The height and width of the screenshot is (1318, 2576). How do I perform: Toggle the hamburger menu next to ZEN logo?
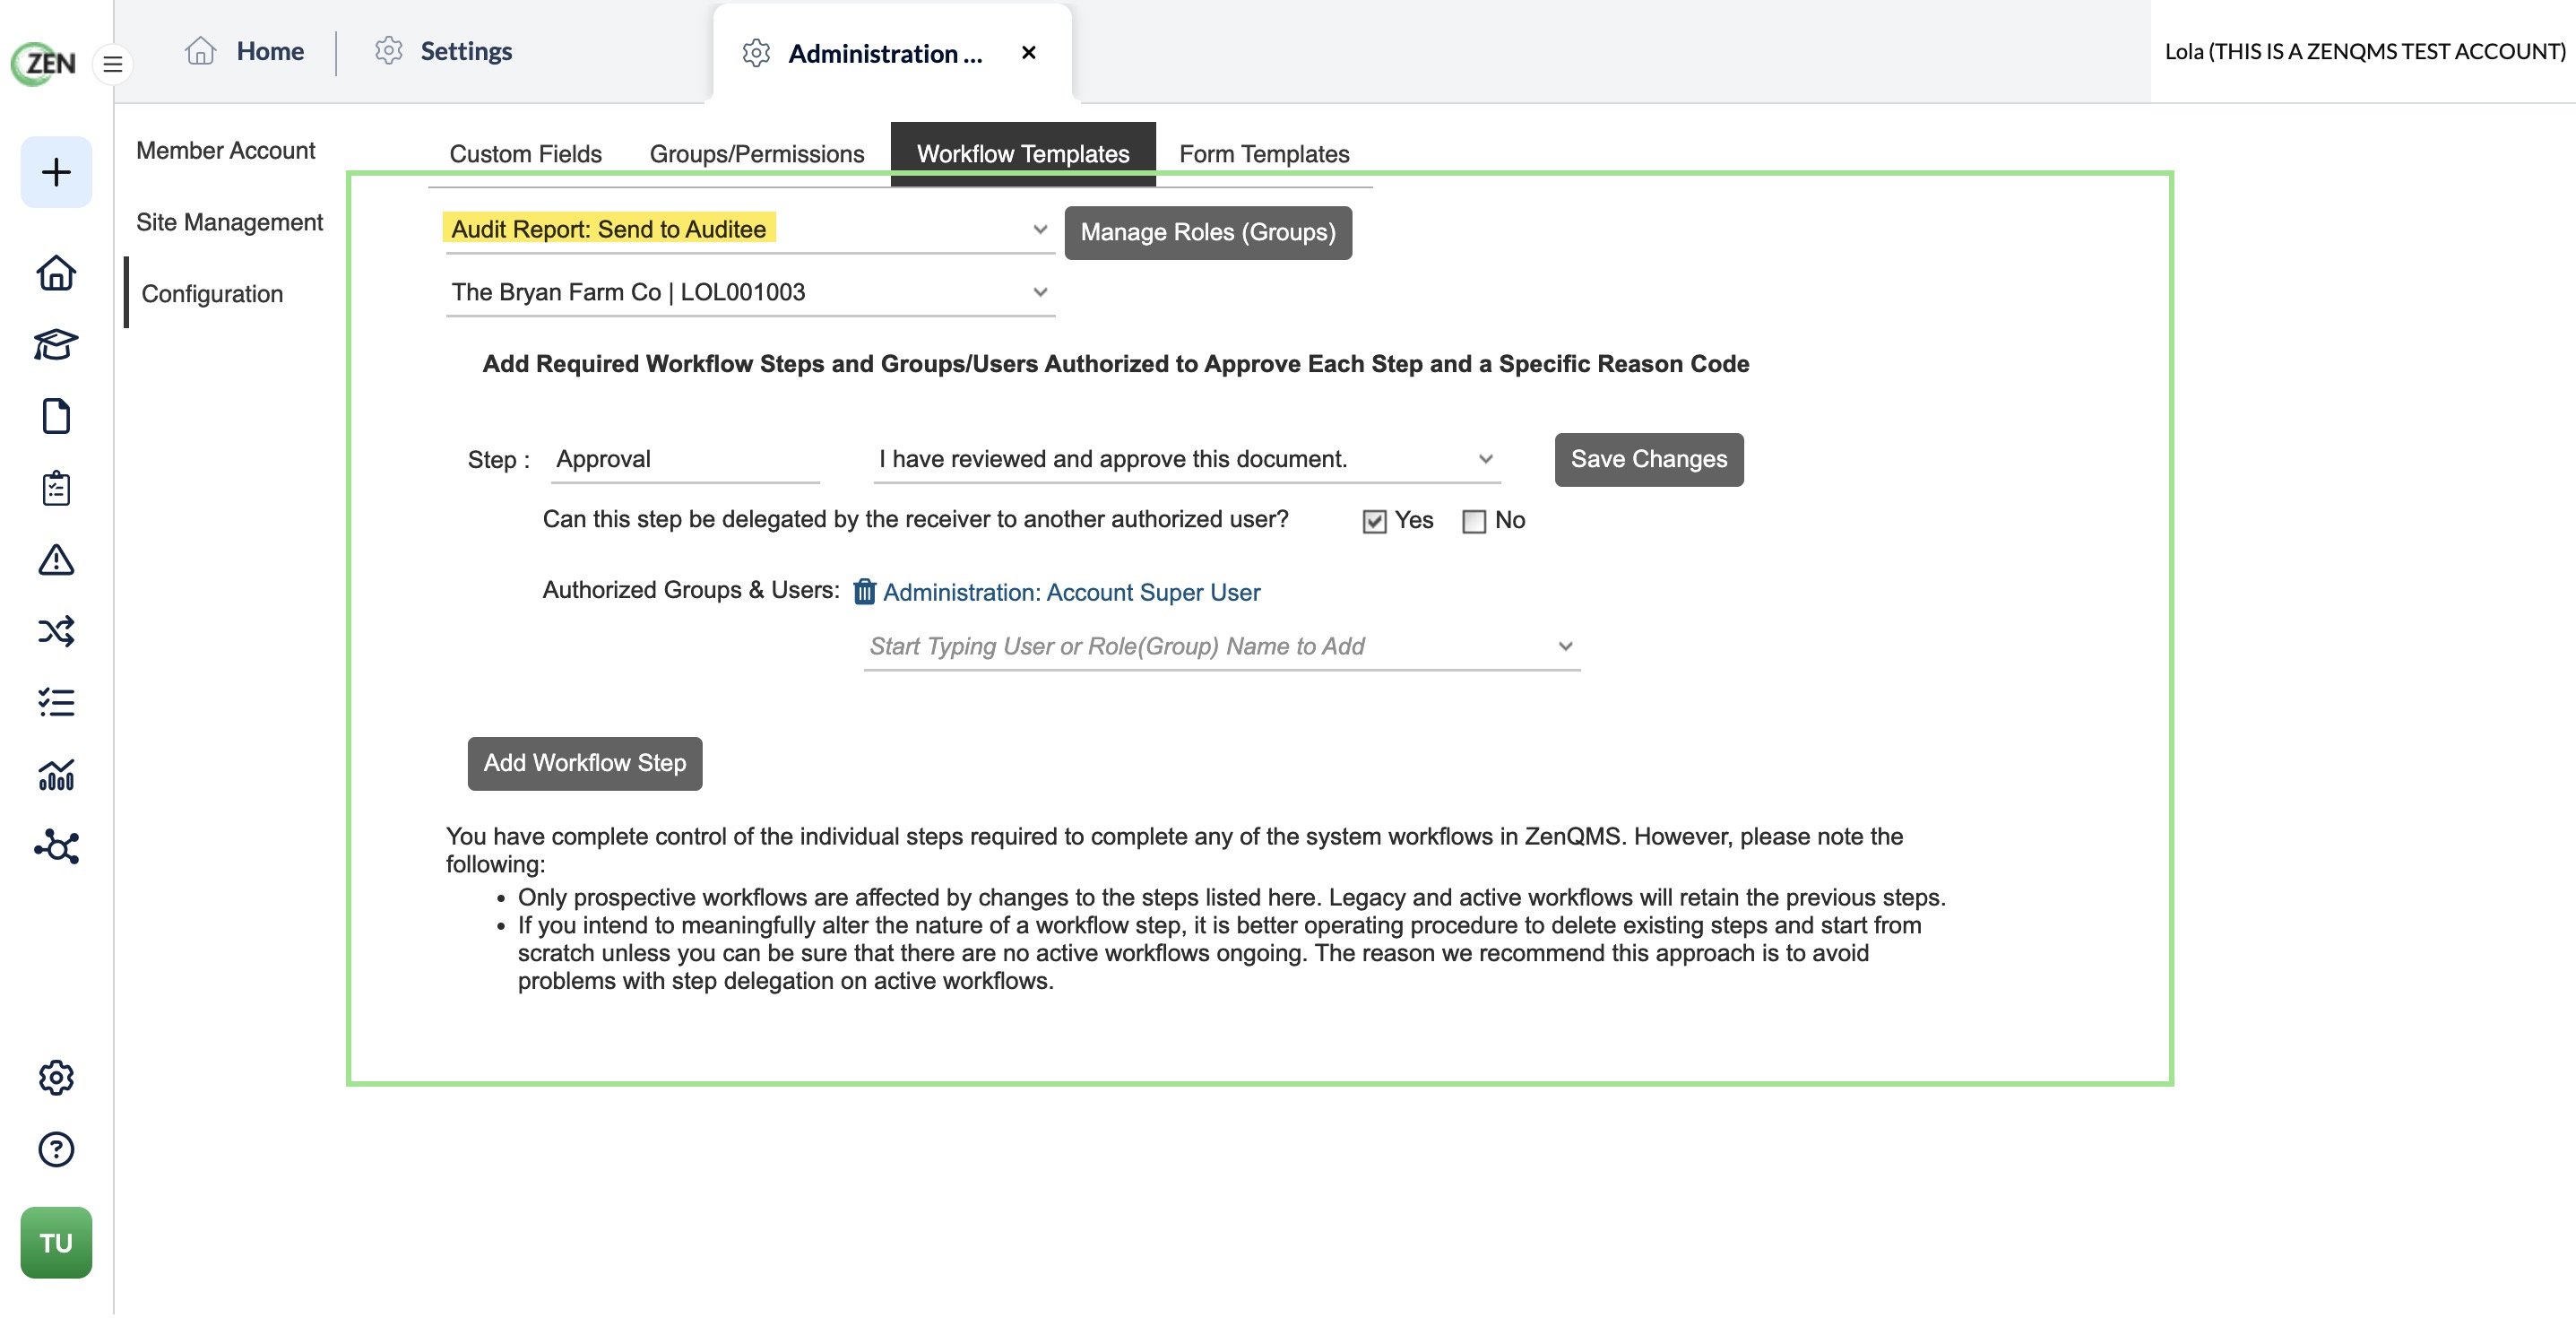click(113, 64)
